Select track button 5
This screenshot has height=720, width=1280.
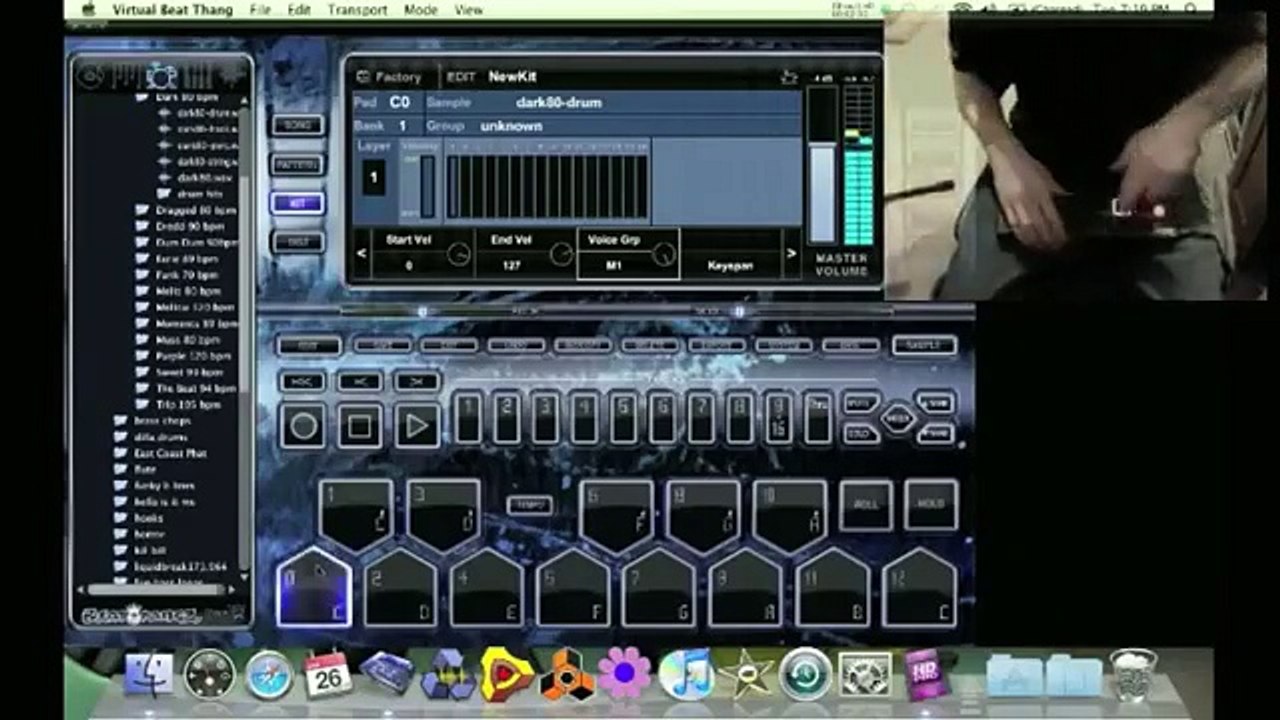click(623, 417)
